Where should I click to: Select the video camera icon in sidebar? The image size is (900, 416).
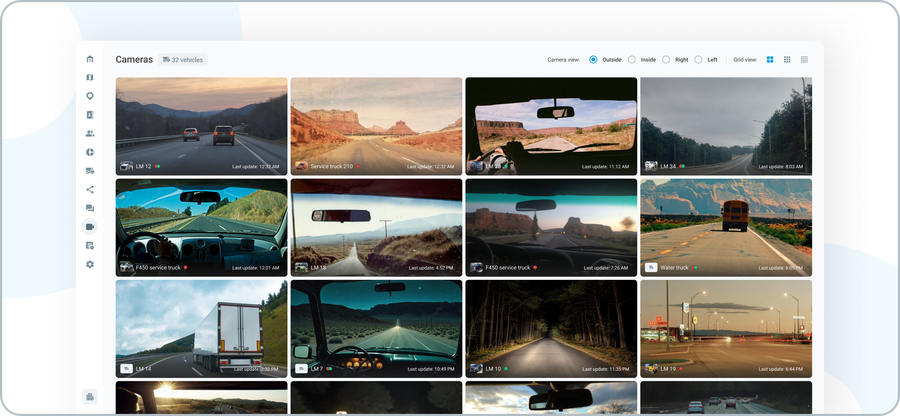point(90,227)
